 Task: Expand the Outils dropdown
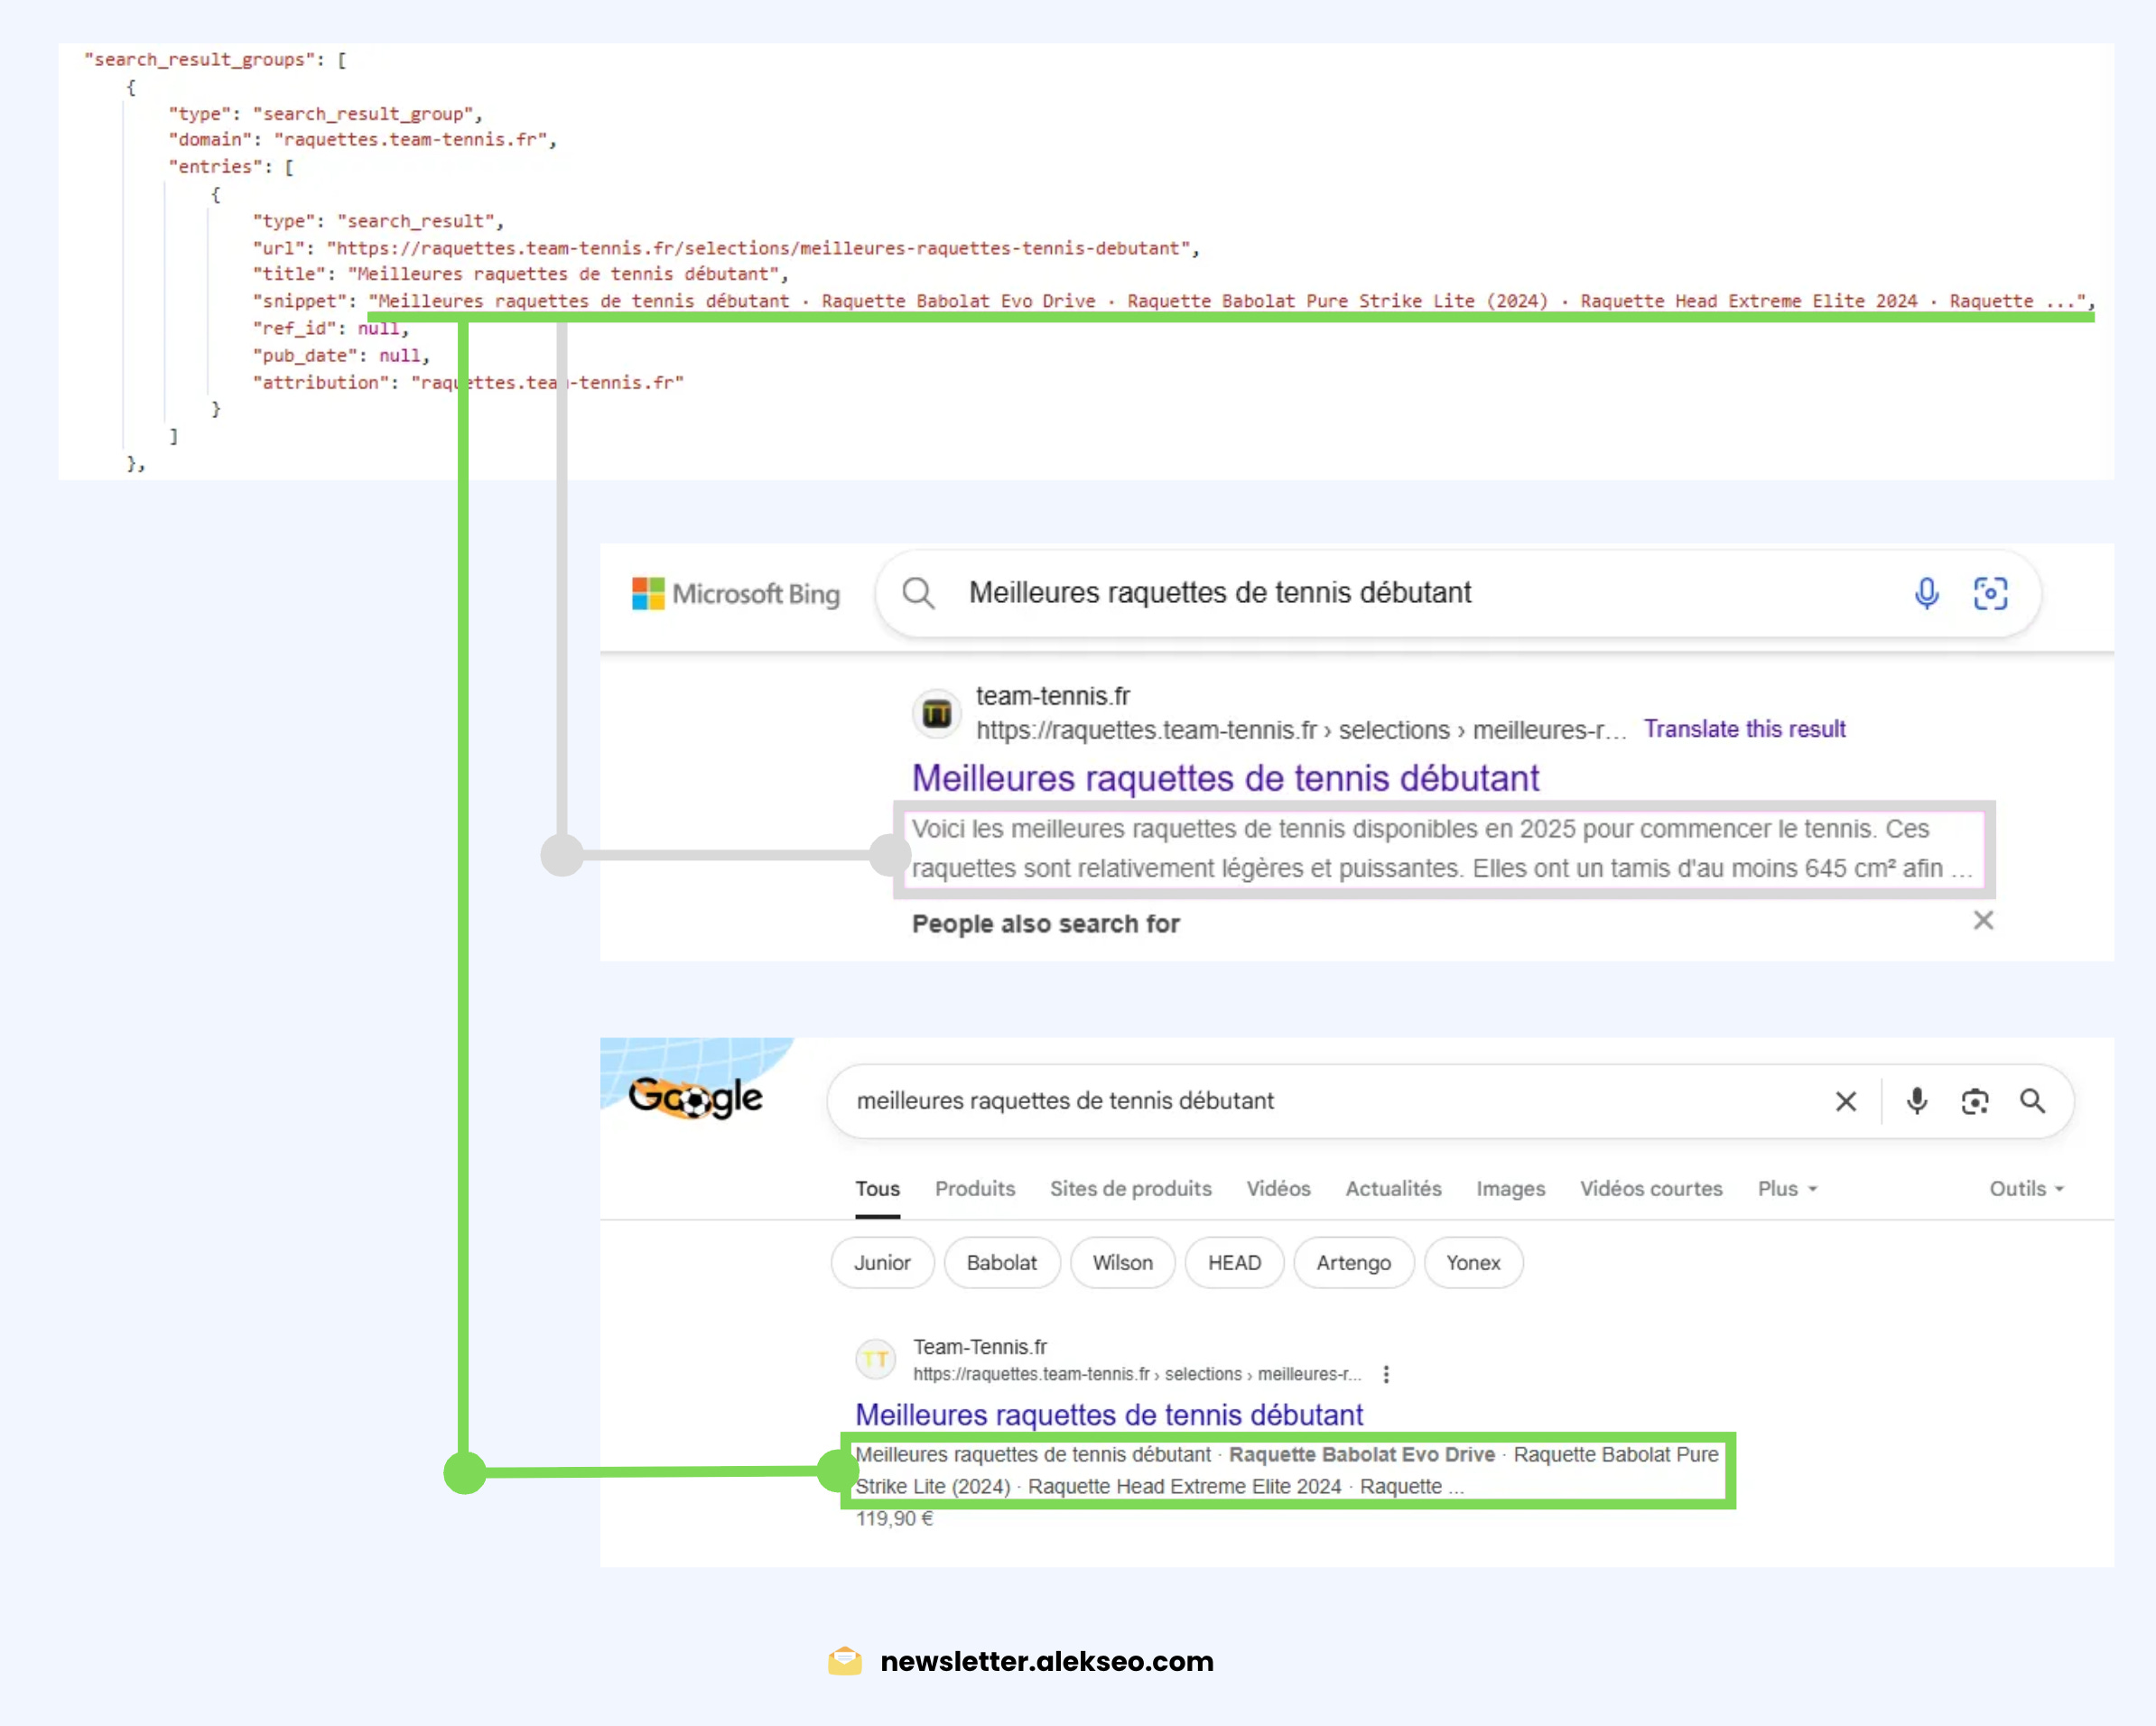[2026, 1189]
